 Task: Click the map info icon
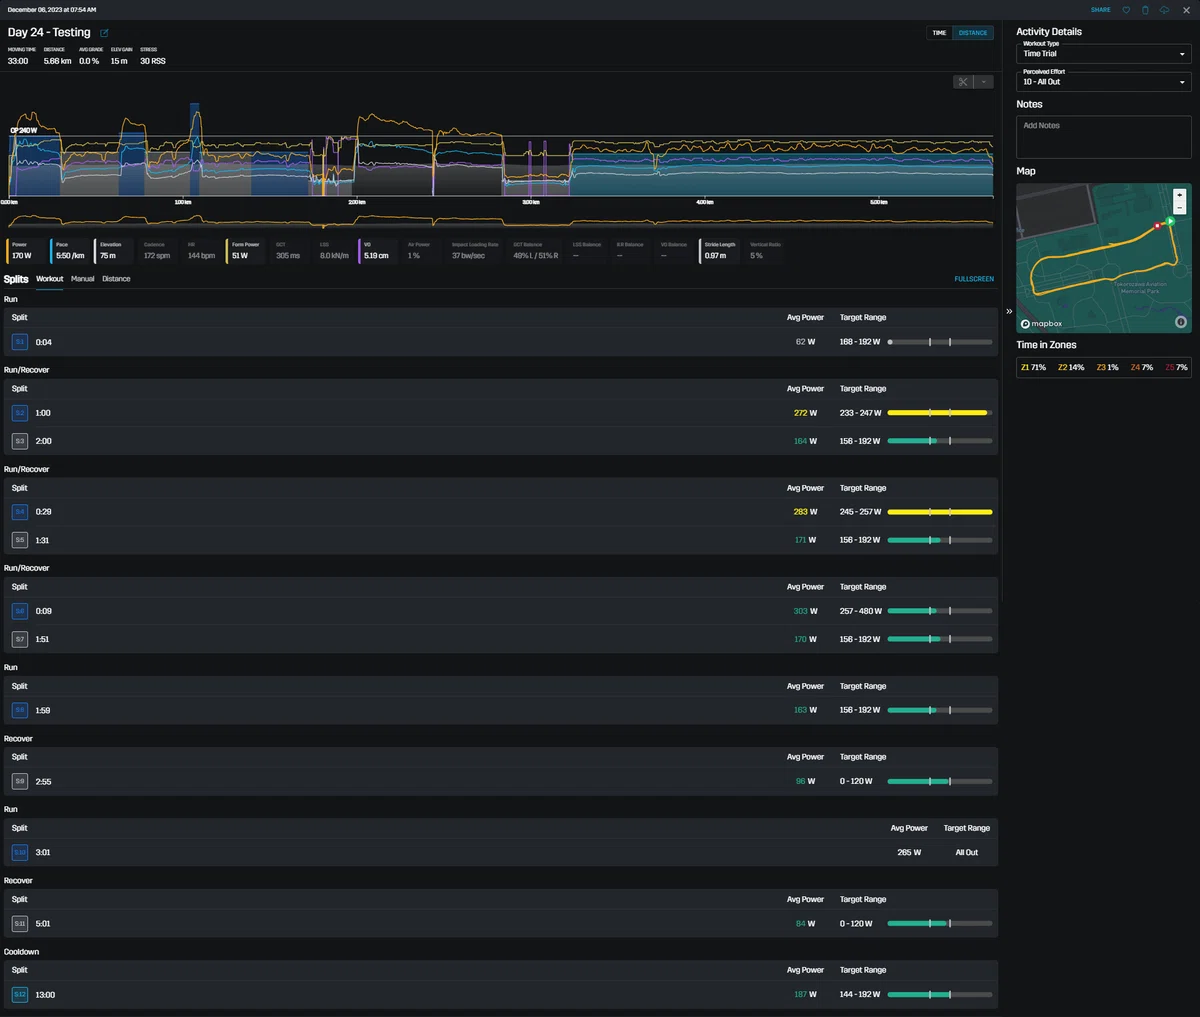(x=1180, y=322)
